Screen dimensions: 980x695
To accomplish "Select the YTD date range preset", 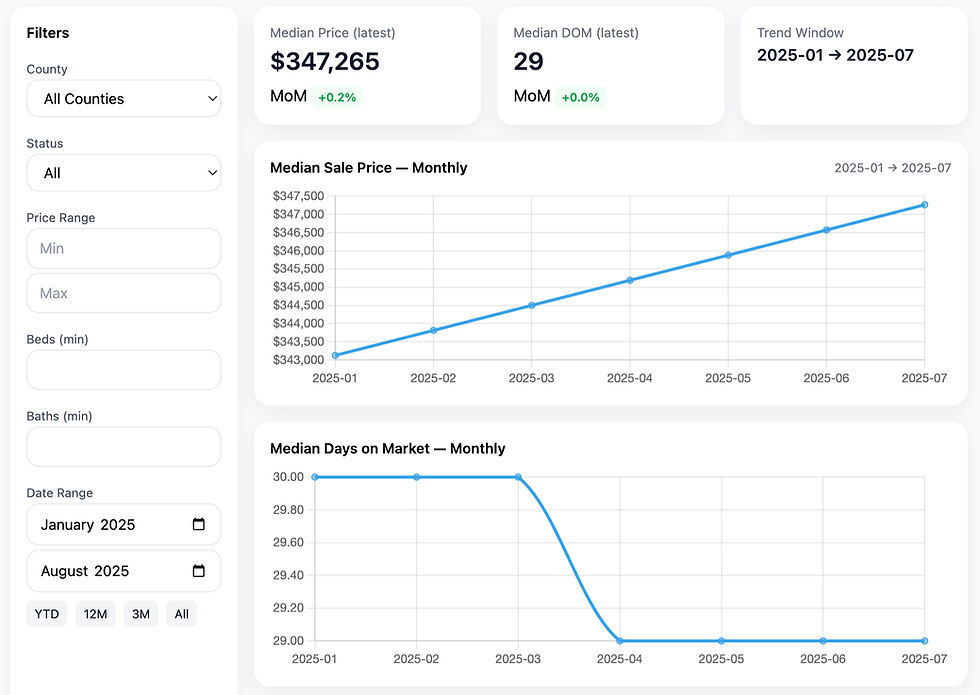I will (46, 614).
